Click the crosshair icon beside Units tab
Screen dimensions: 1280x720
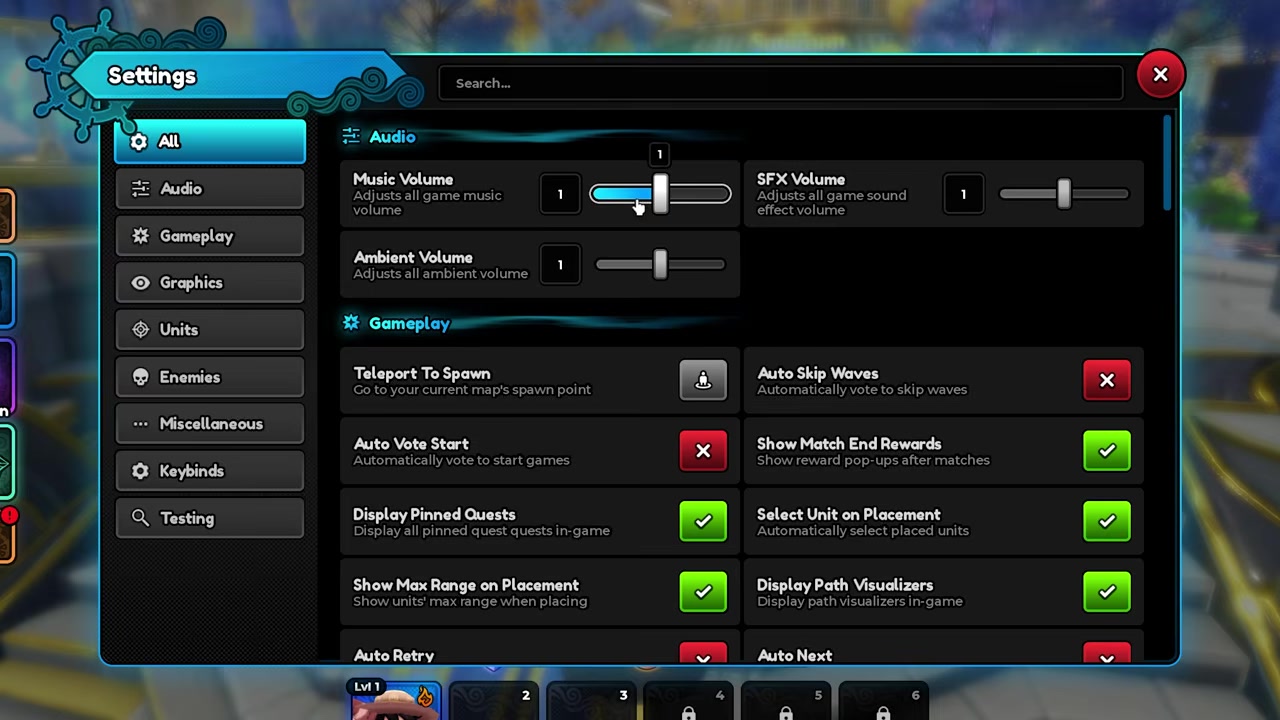[x=140, y=330]
